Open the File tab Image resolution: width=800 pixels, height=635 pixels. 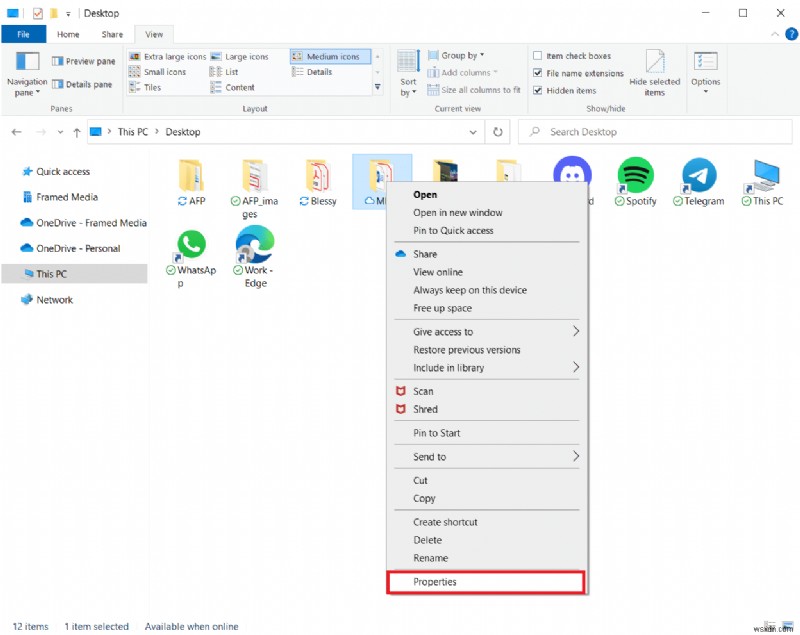coord(23,34)
